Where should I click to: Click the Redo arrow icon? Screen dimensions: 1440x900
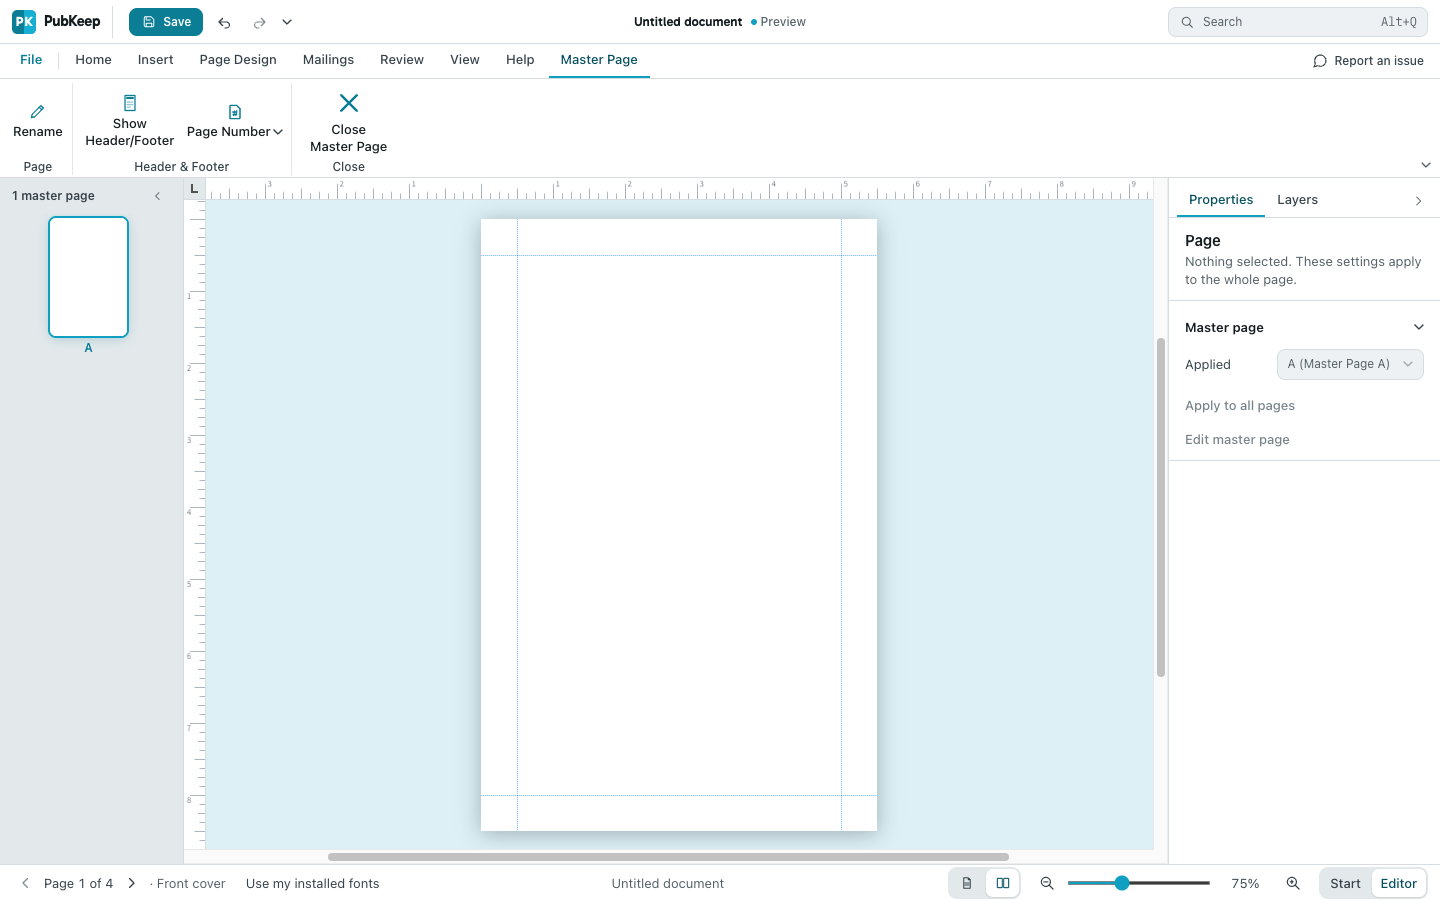(x=259, y=22)
